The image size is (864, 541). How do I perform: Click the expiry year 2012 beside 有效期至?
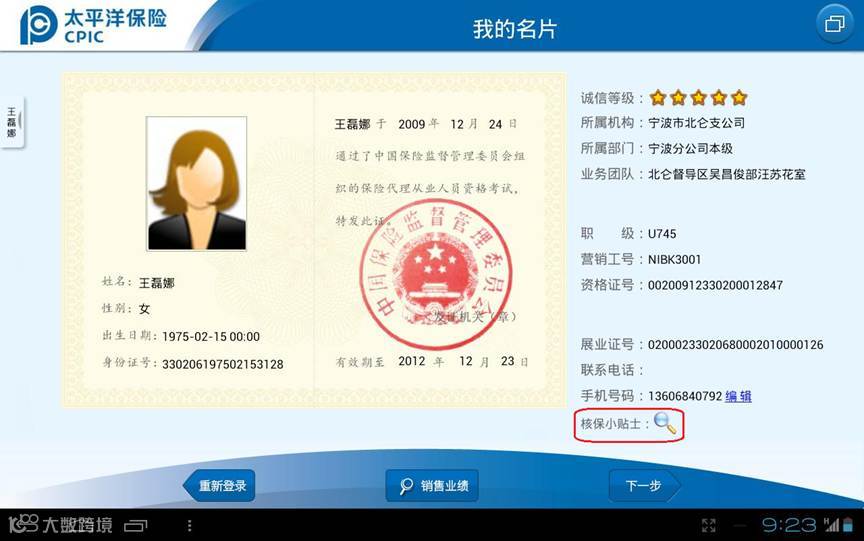[412, 361]
